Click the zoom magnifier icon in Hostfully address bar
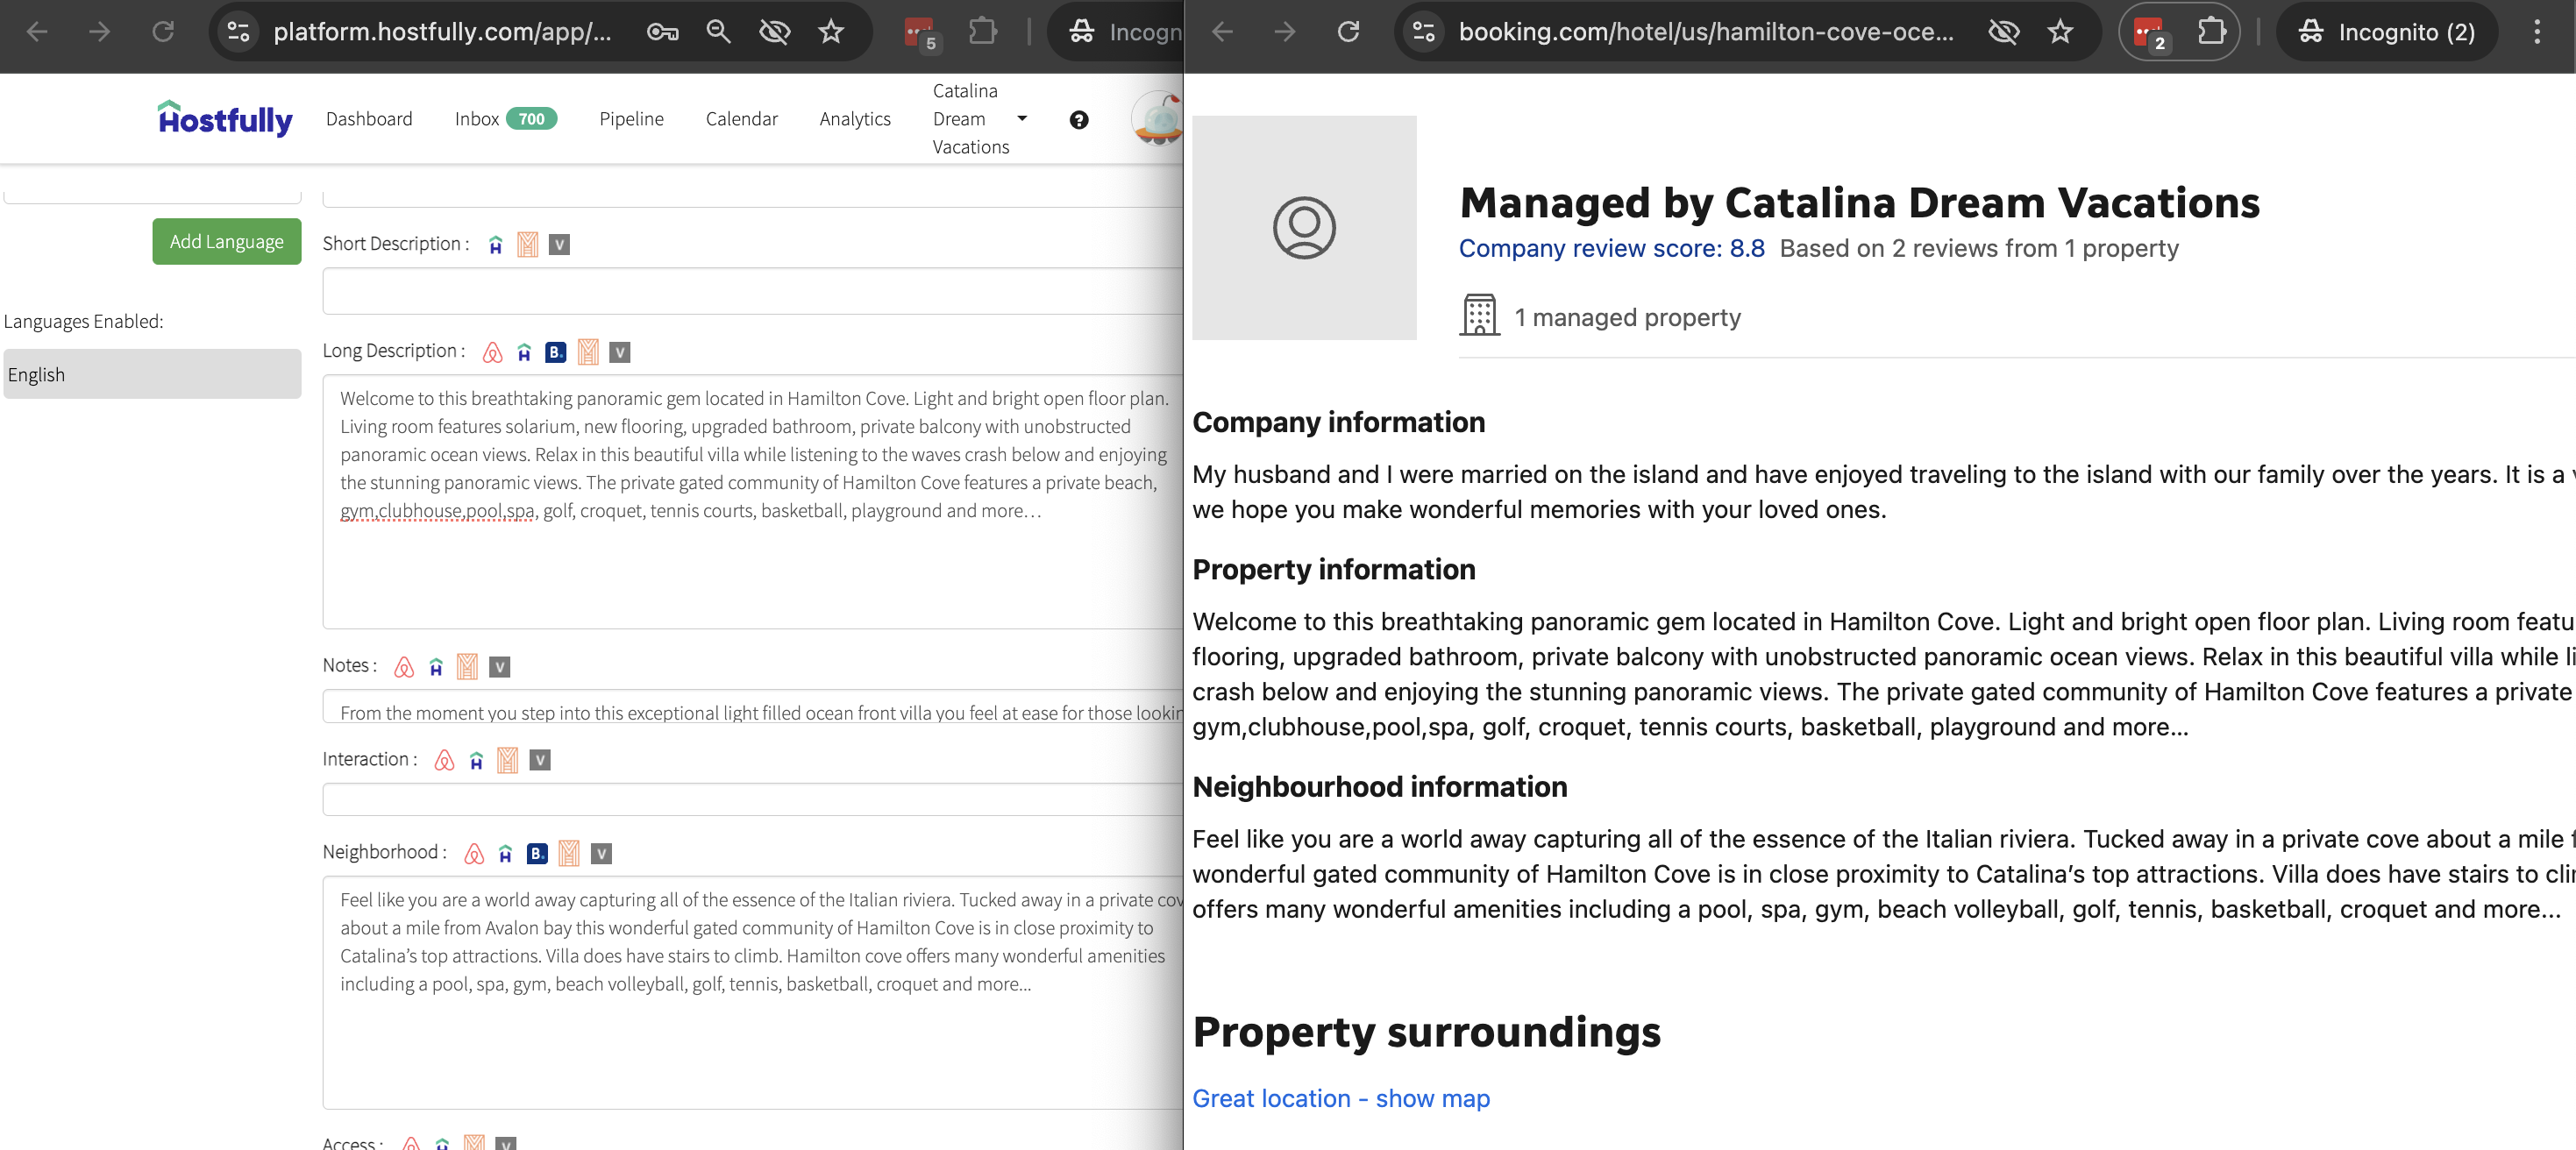The image size is (2576, 1150). click(x=718, y=32)
